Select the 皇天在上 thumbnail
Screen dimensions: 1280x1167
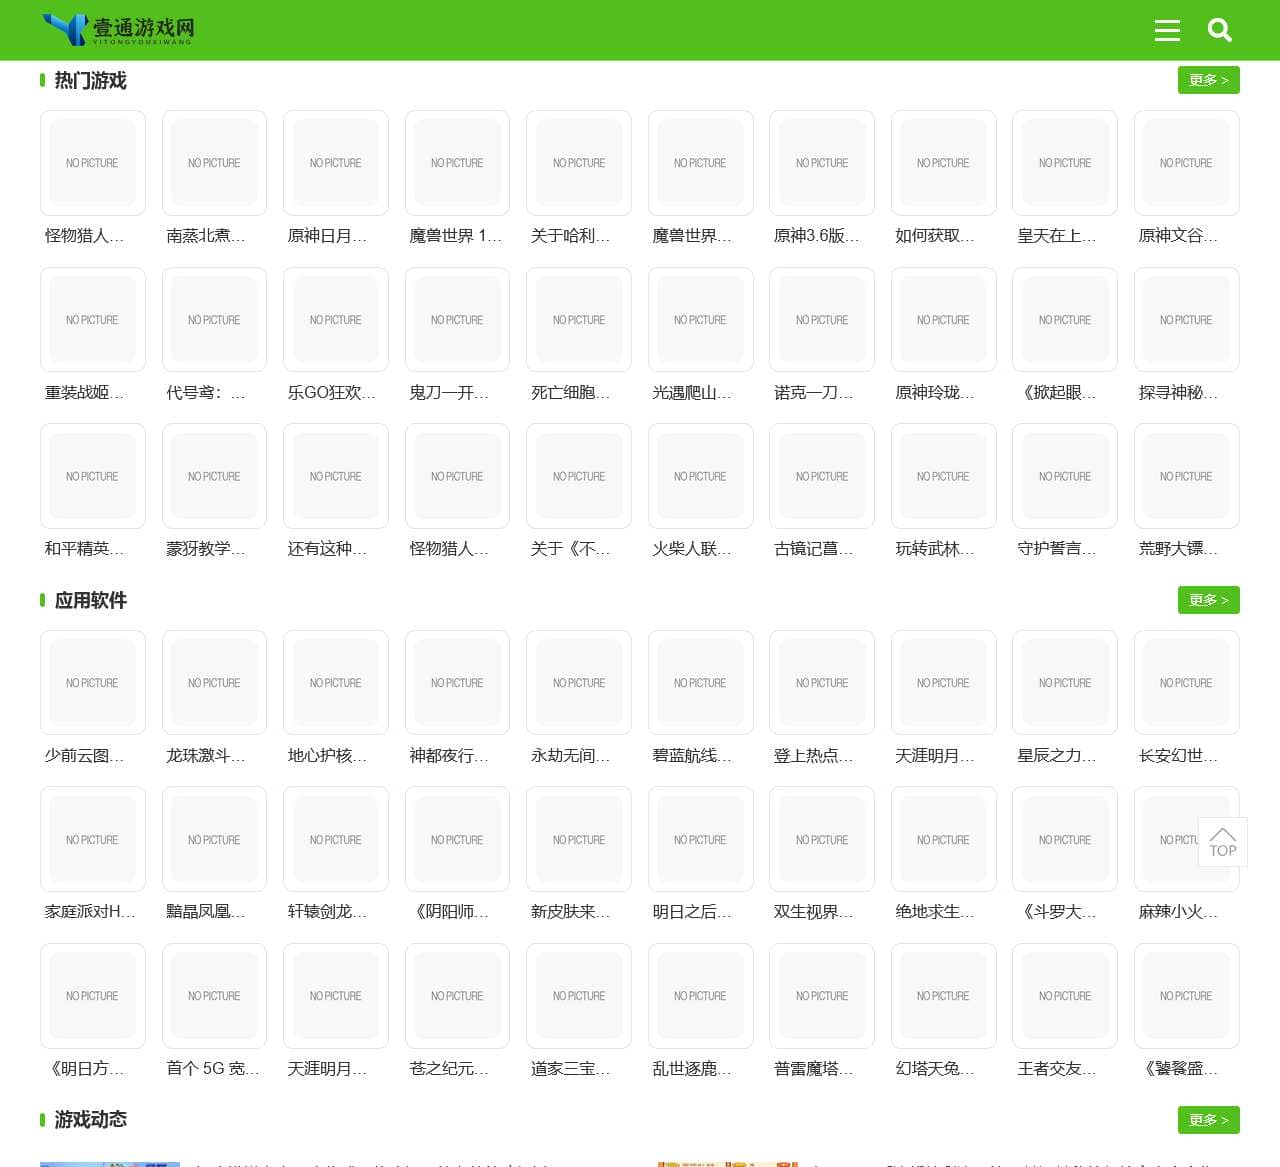point(1065,163)
